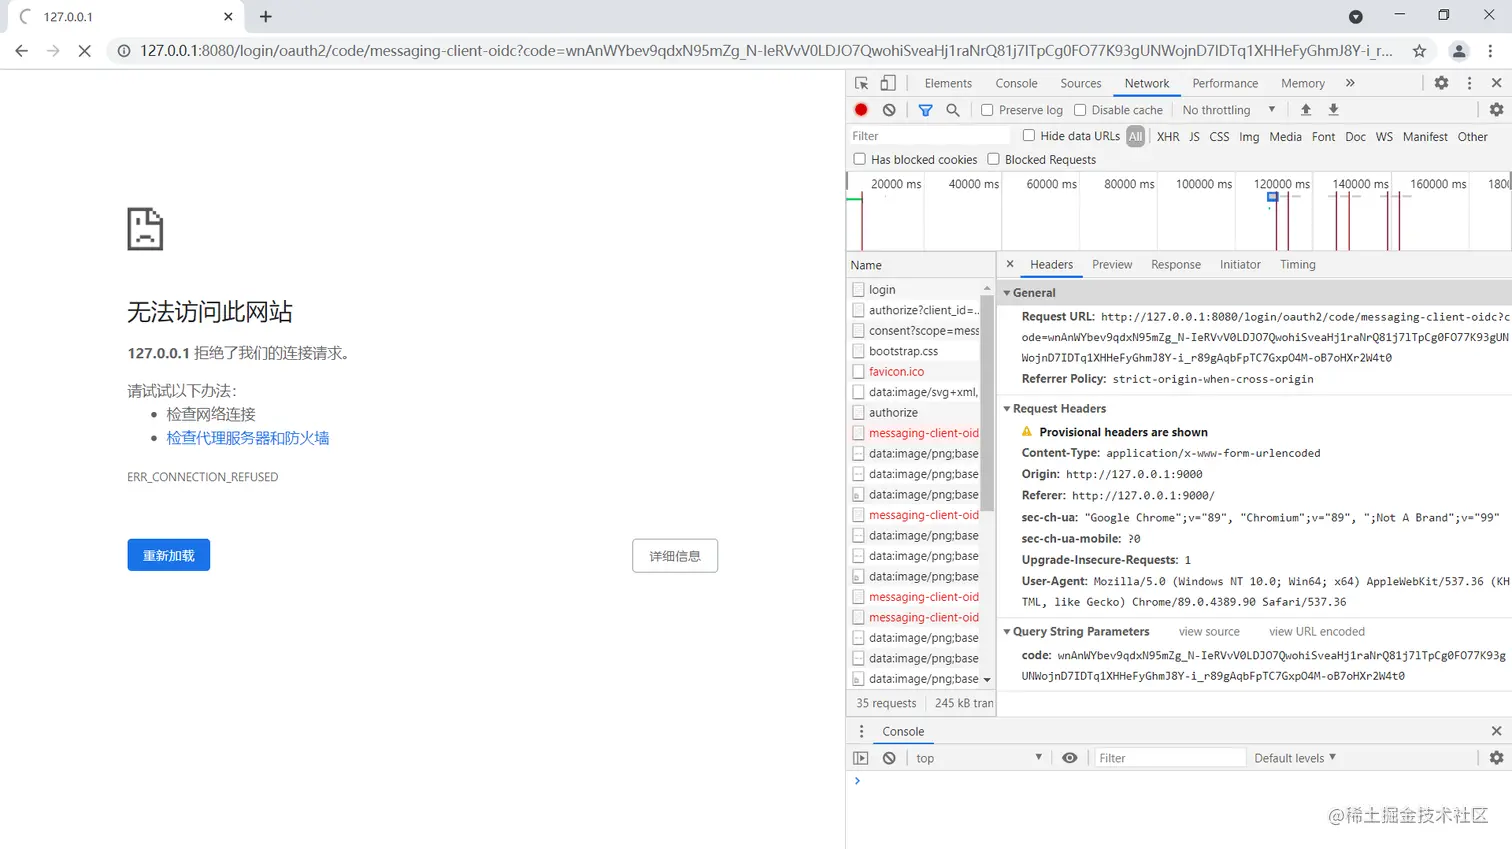The height and width of the screenshot is (849, 1512).
Task: Show the console sidebar
Action: pyautogui.click(x=861, y=758)
